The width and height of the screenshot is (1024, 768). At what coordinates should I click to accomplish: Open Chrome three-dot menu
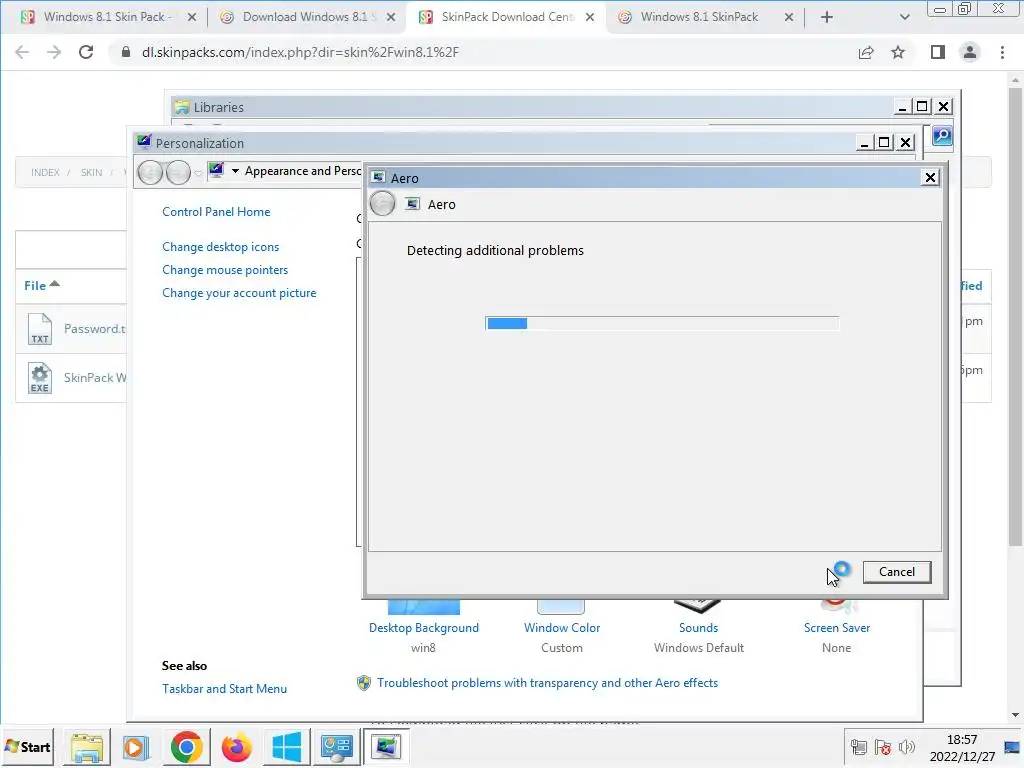pos(1002,52)
